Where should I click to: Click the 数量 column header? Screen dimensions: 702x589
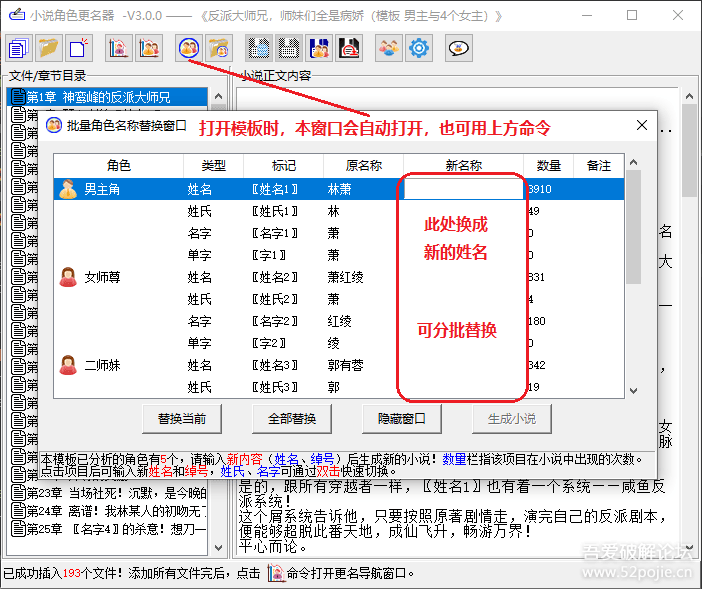click(x=548, y=165)
